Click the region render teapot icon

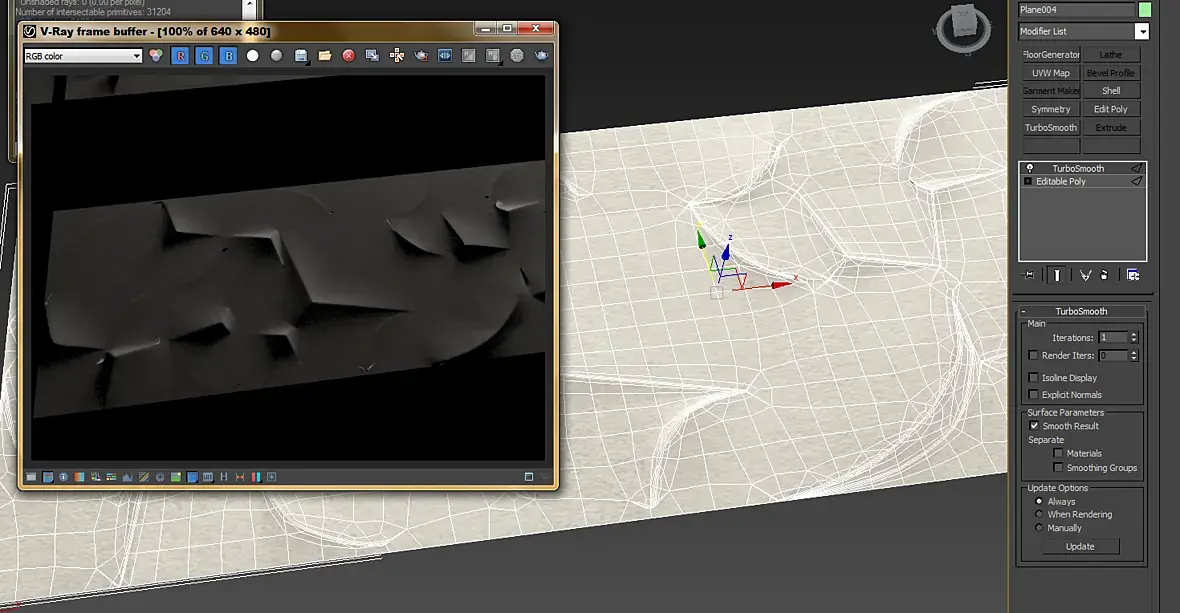(x=421, y=56)
